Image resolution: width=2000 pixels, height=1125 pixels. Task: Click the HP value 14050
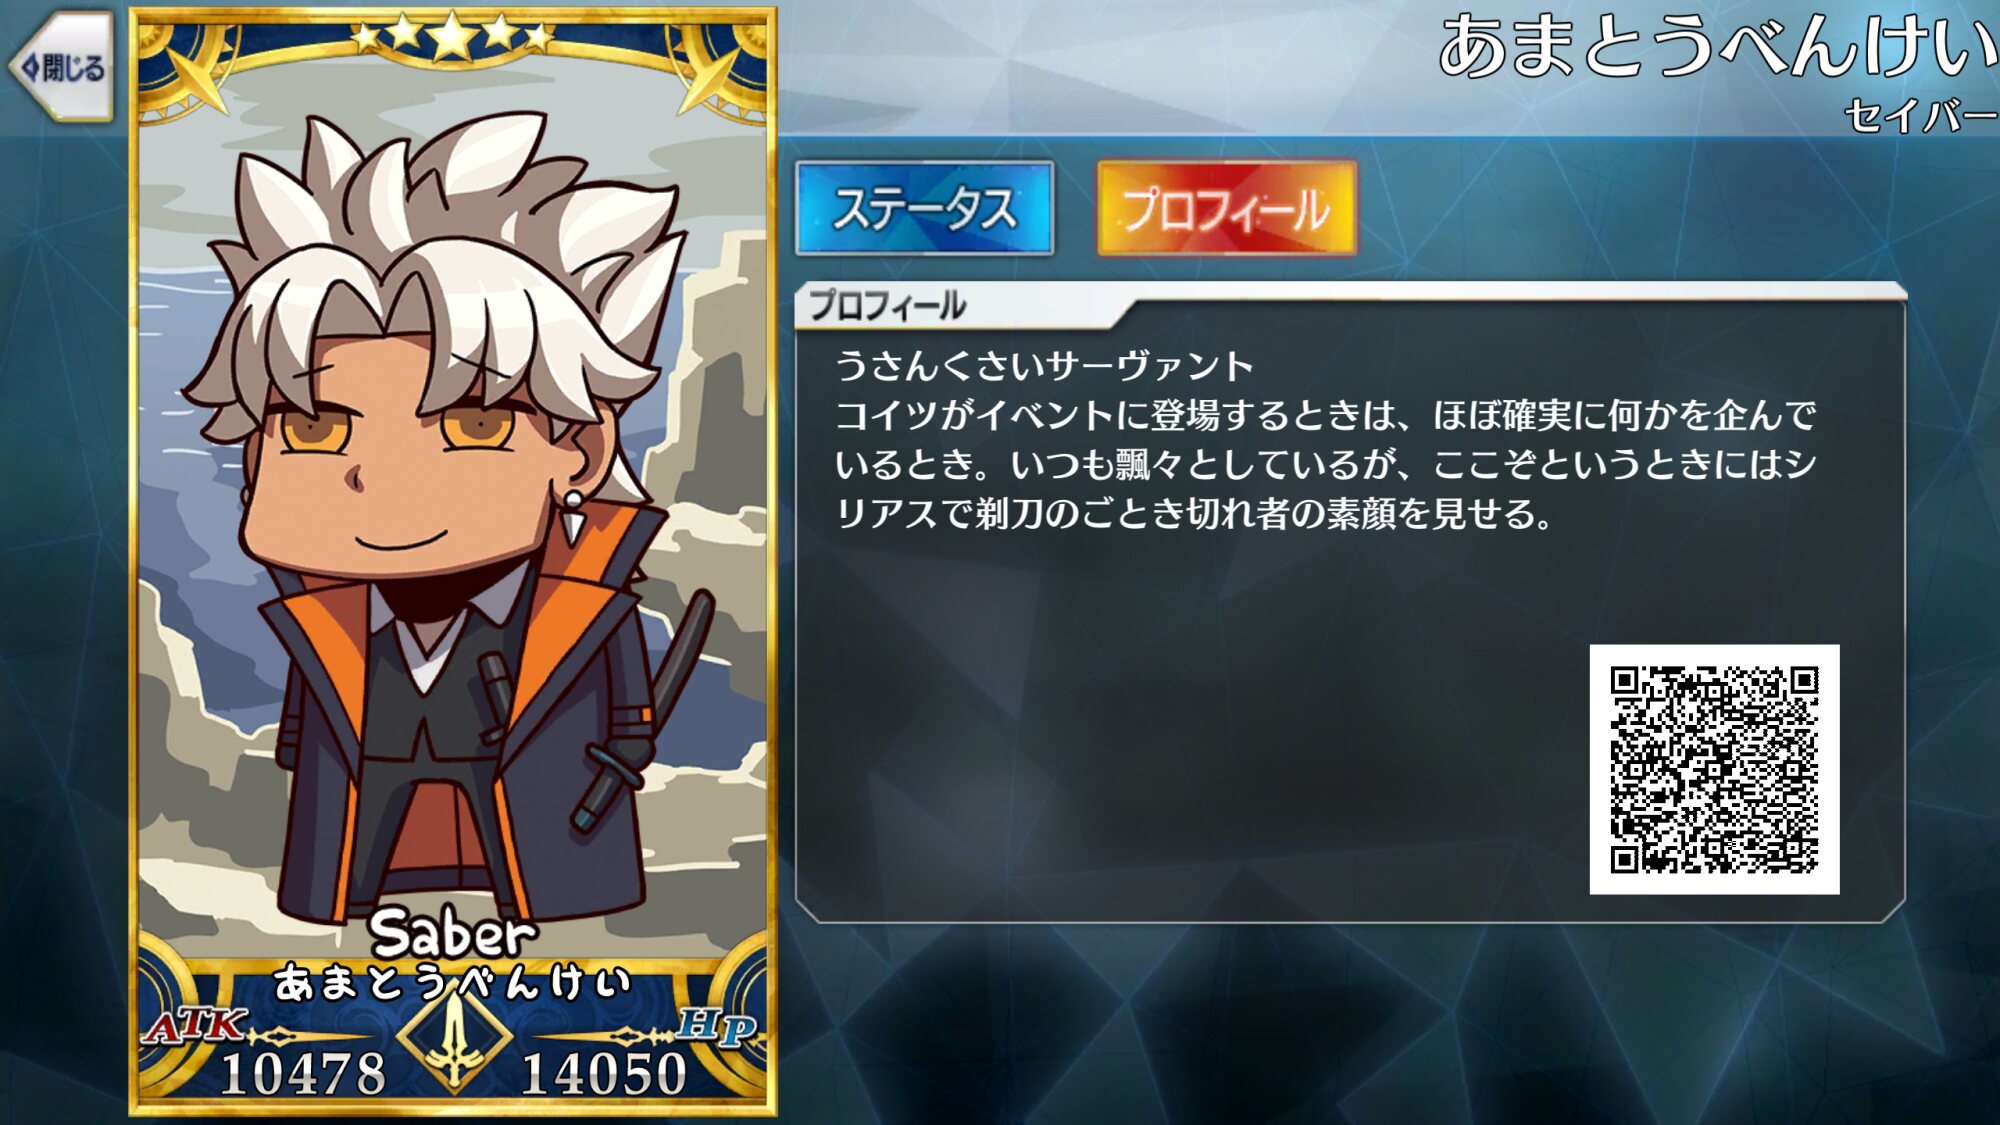coord(604,1074)
